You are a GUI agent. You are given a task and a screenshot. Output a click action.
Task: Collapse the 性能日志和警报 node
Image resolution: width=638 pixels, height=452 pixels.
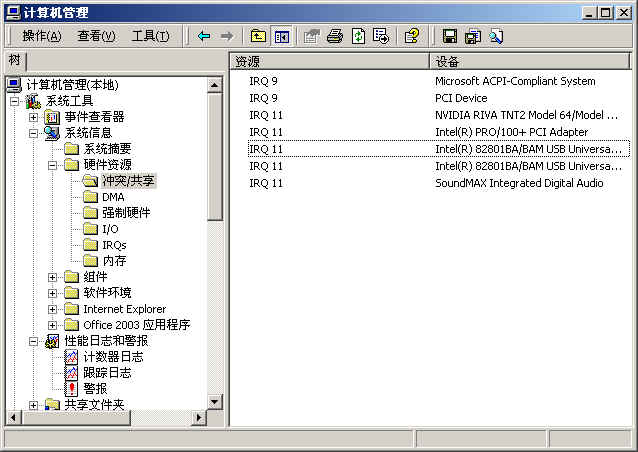[x=33, y=341]
